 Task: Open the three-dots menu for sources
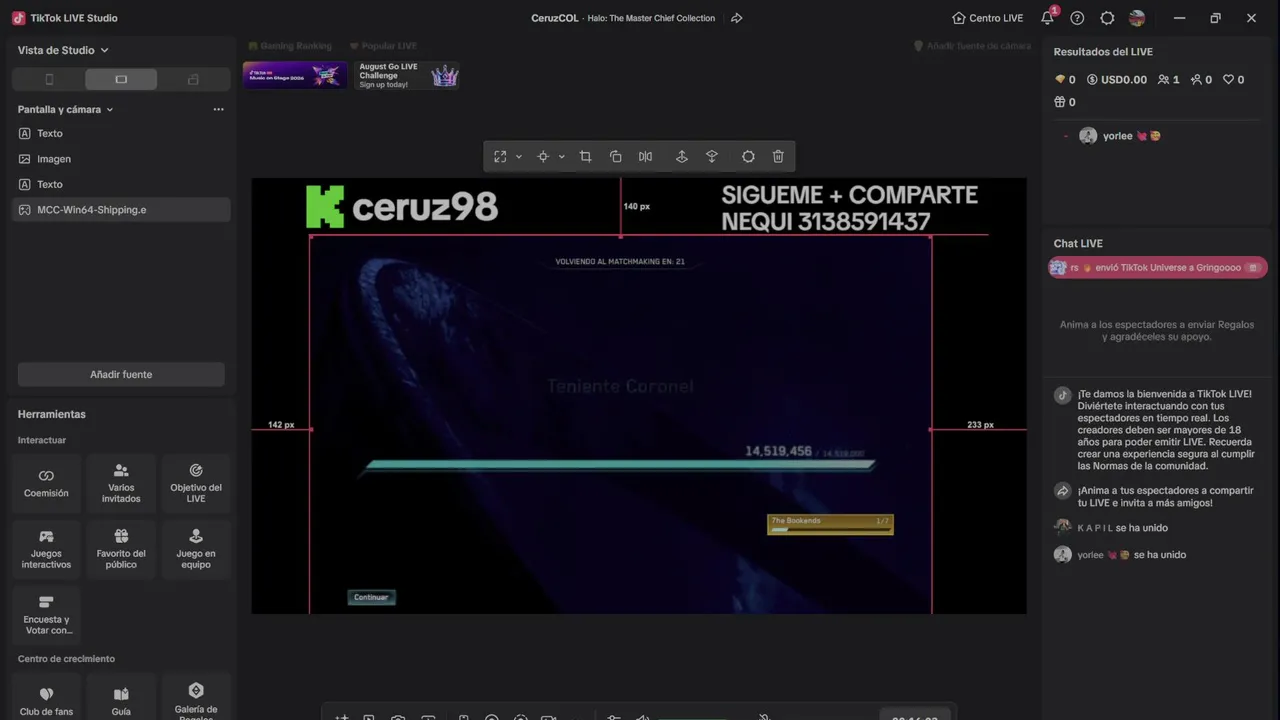(x=218, y=109)
